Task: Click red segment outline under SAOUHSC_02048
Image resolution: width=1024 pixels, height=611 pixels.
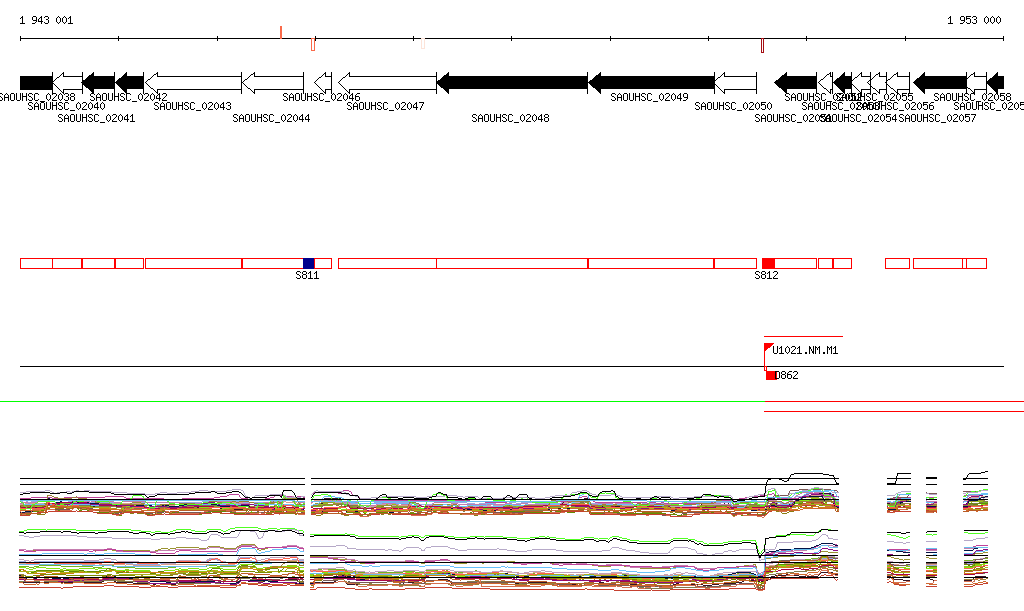Action: (x=512, y=264)
